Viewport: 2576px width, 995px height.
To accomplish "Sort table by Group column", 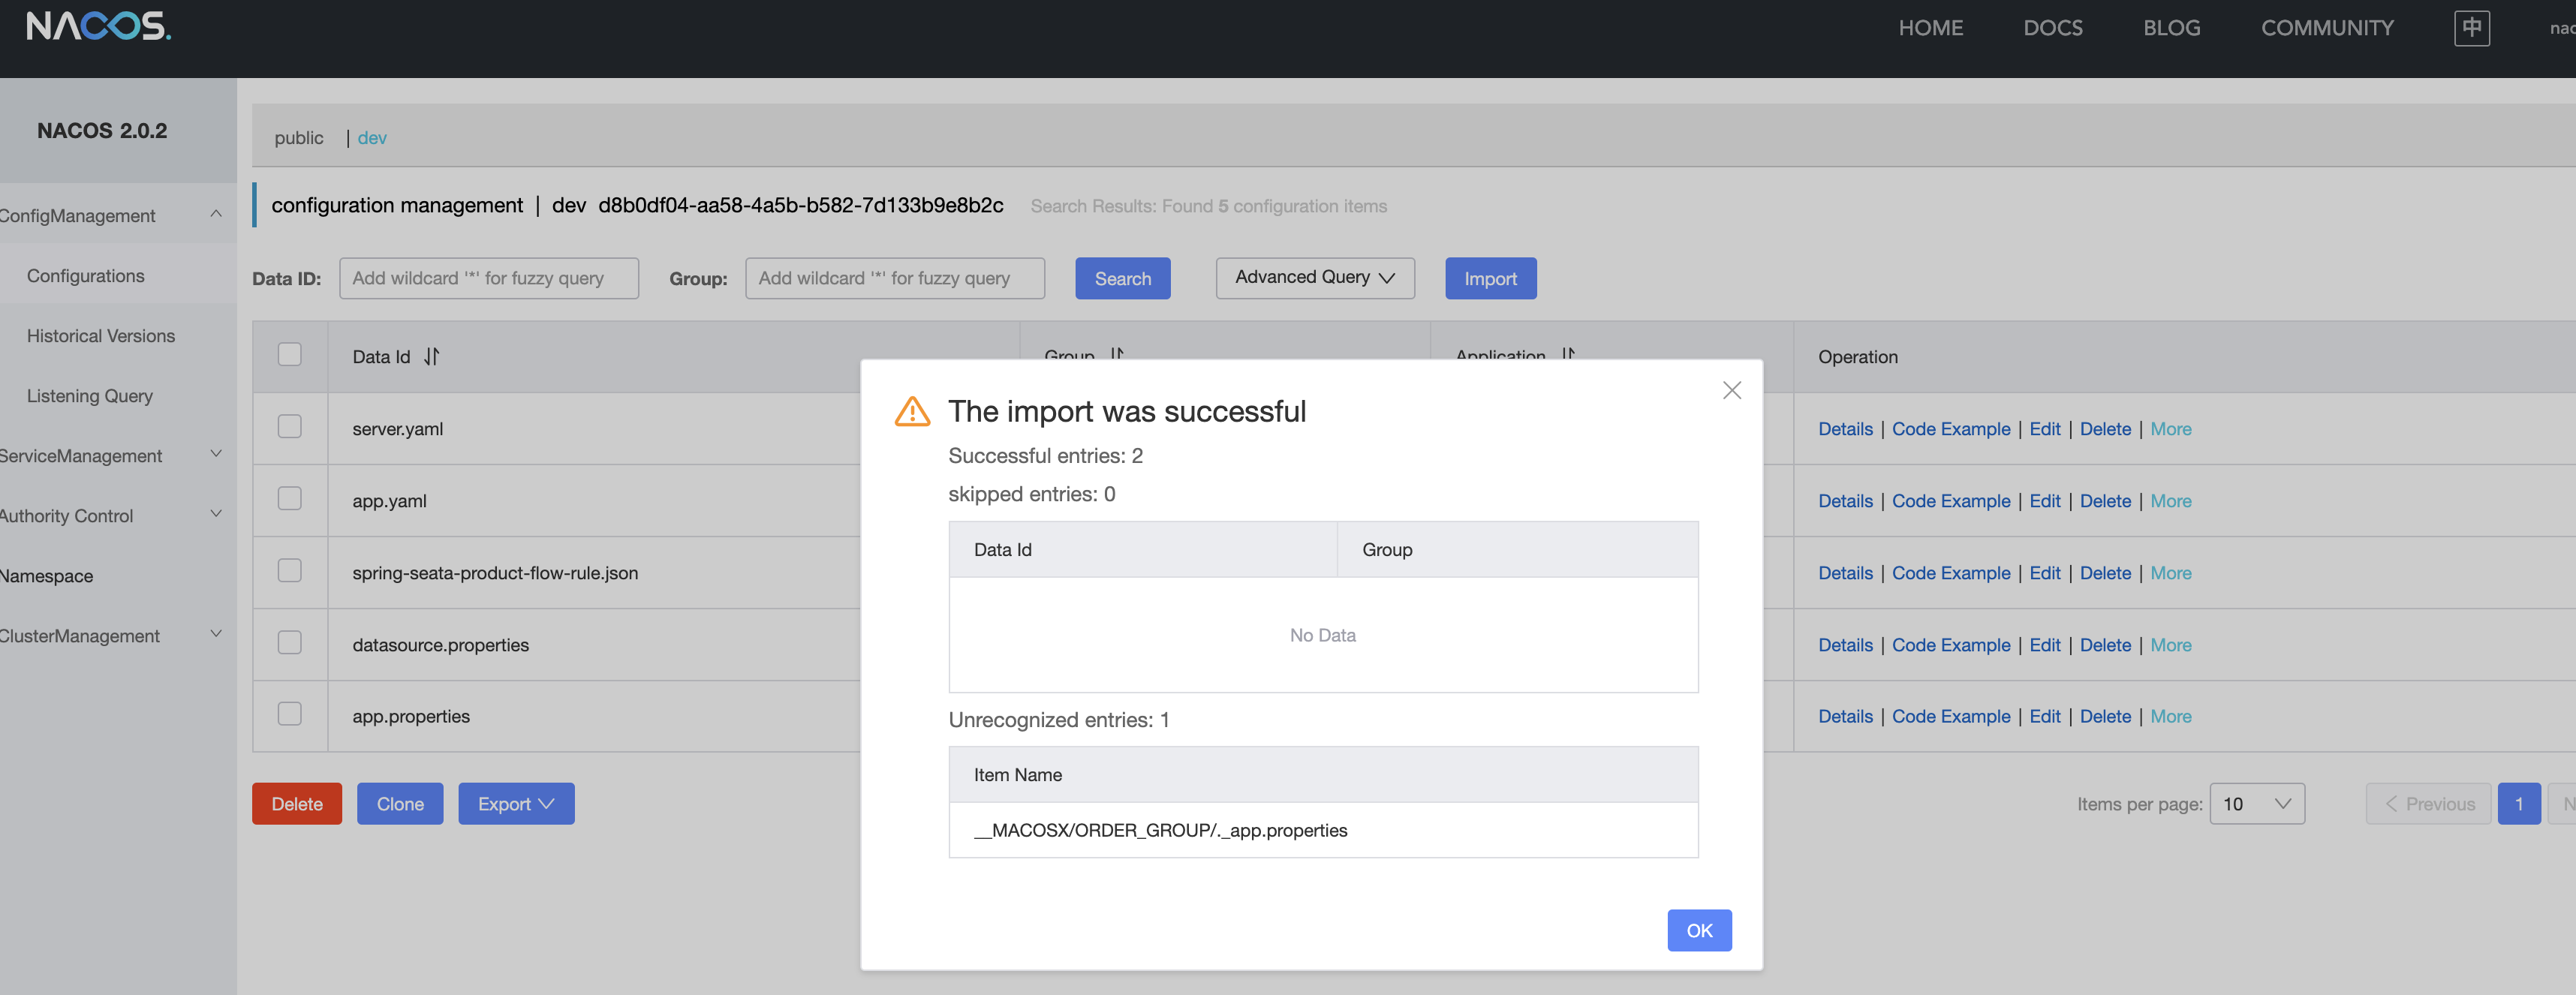I will [1116, 353].
